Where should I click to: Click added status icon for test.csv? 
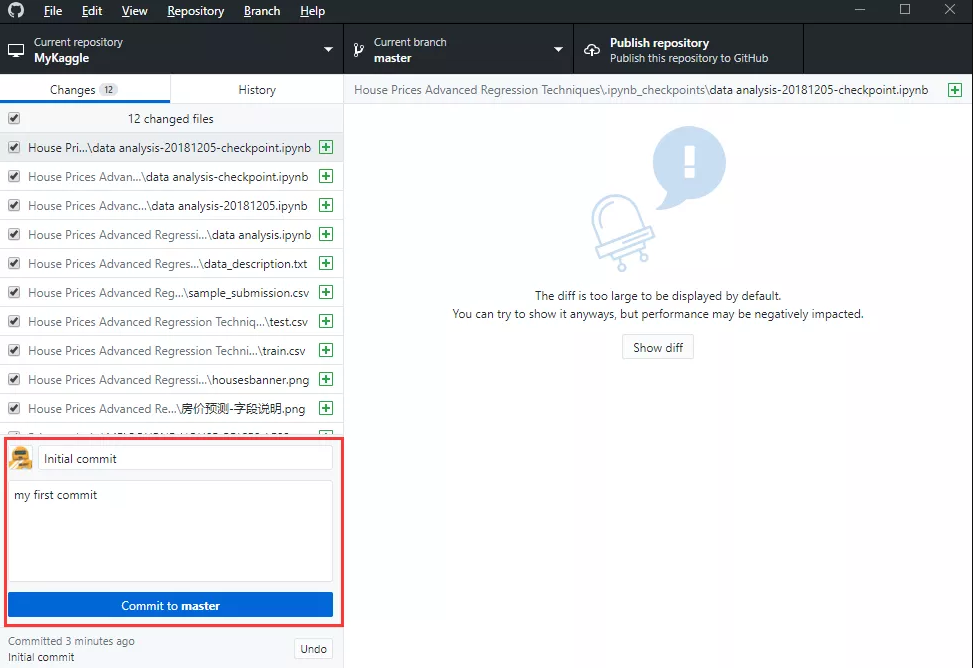point(326,321)
